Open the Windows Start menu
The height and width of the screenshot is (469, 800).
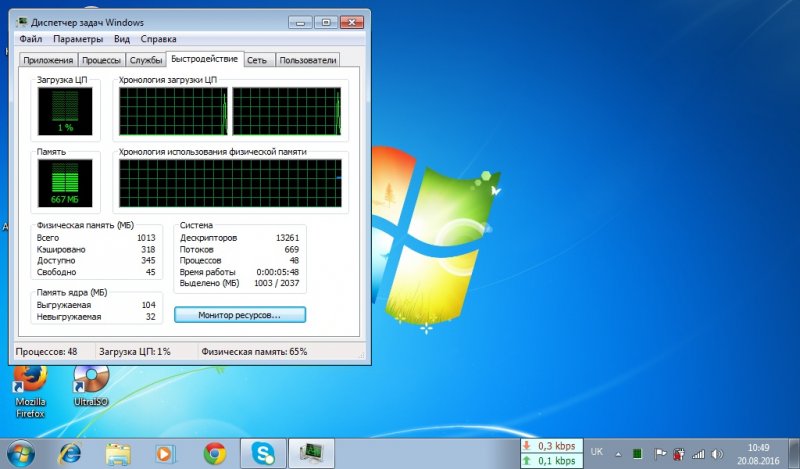click(x=20, y=454)
